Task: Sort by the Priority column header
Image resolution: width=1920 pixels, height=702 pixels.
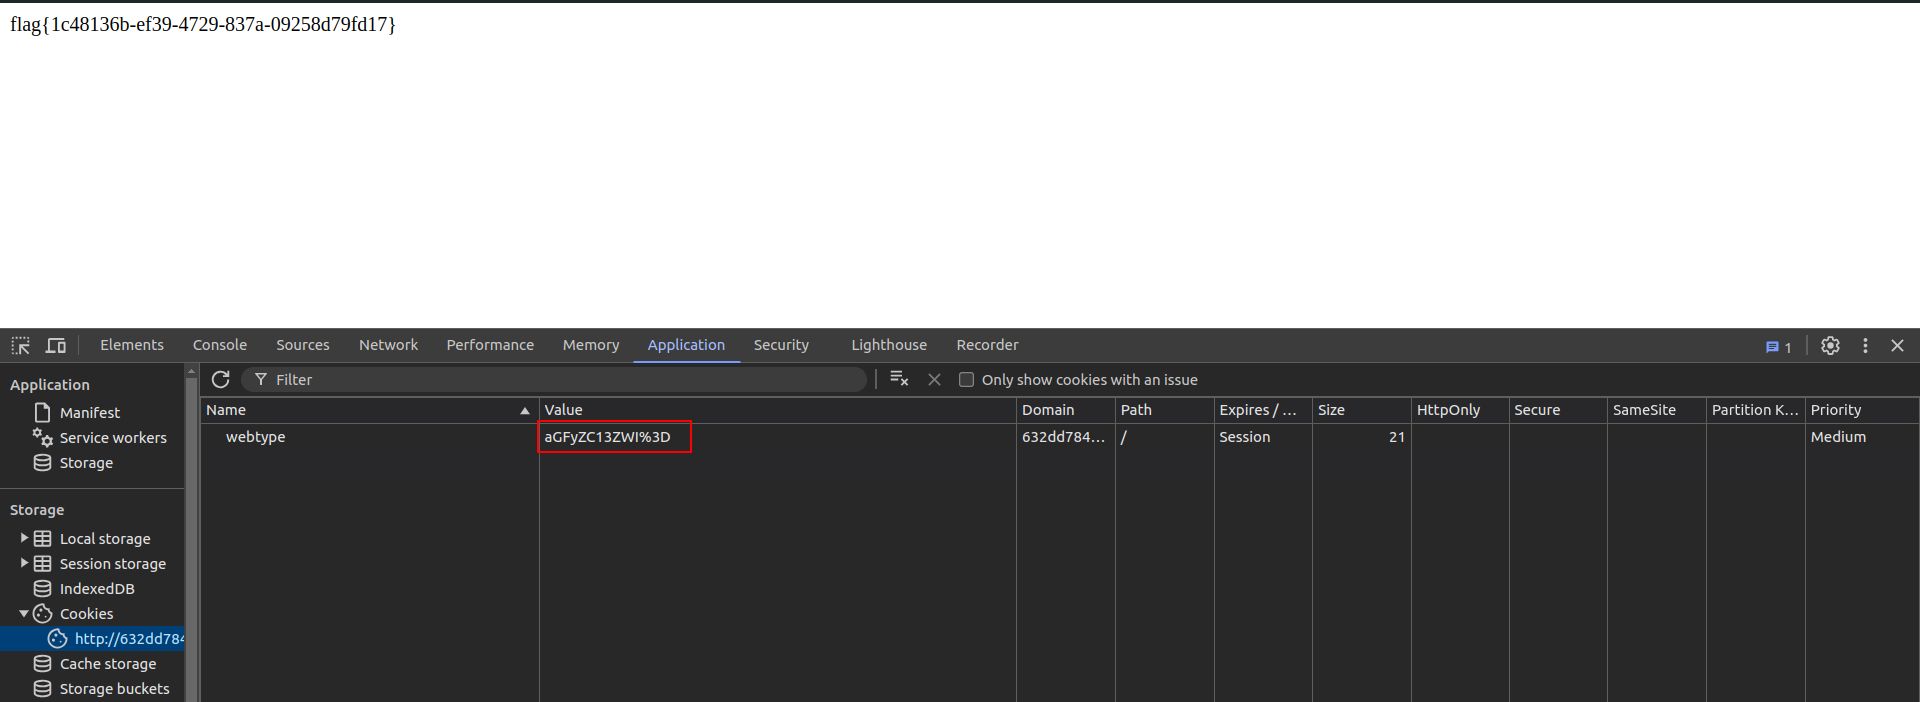Action: [x=1861, y=410]
